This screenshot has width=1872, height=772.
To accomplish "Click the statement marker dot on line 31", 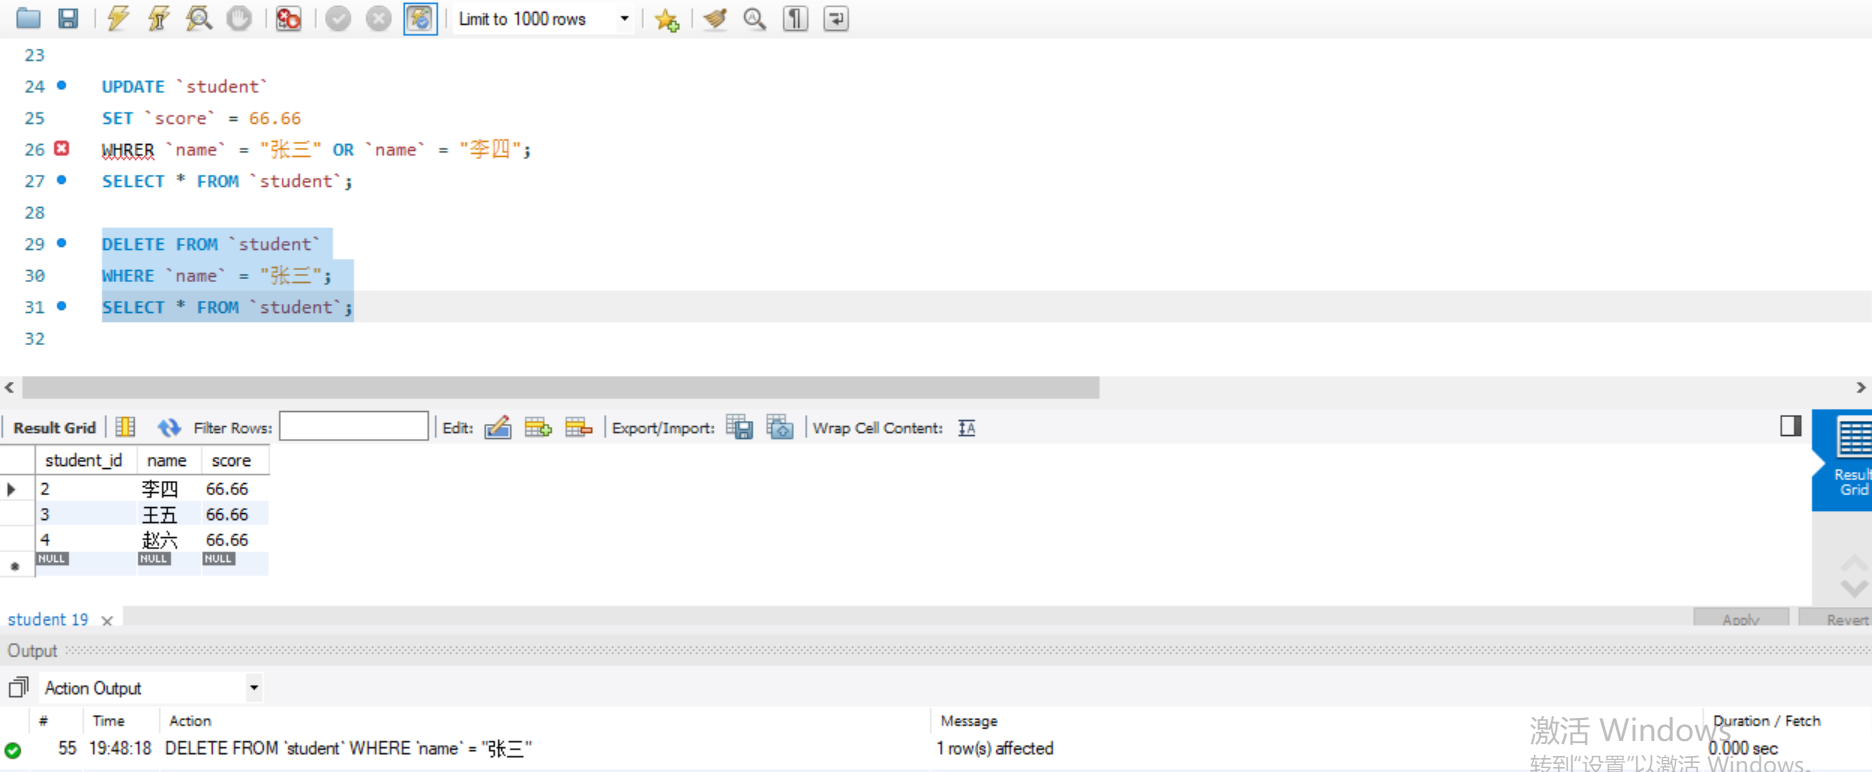I will click(62, 305).
